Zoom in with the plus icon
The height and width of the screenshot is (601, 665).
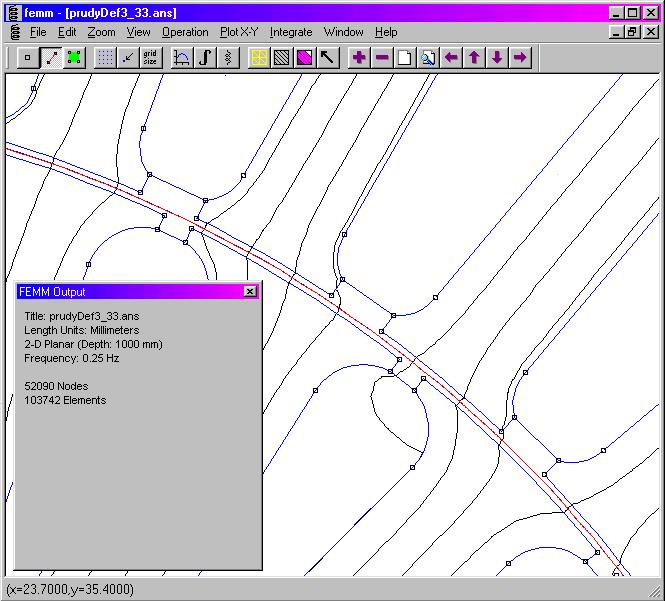point(359,57)
